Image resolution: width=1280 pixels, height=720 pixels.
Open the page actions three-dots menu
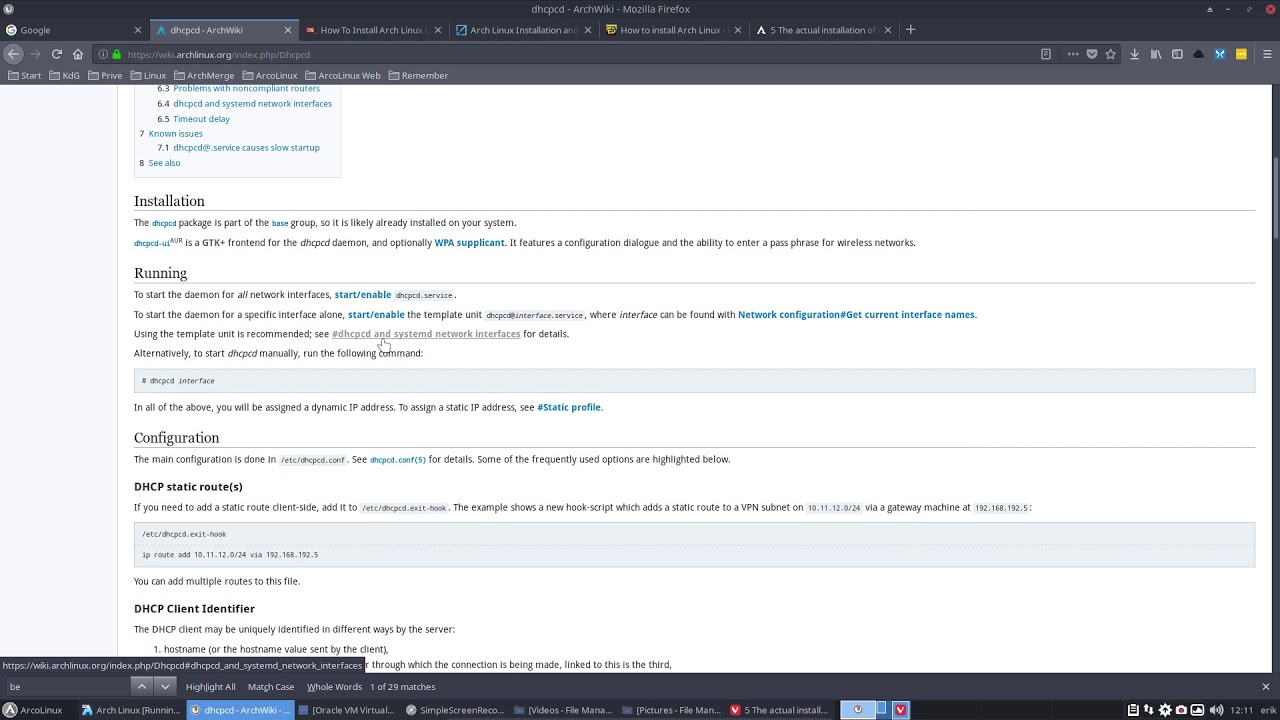pos(1072,54)
